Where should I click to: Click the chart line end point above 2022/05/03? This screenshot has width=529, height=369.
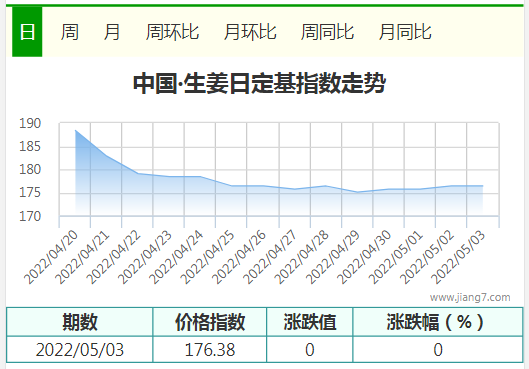(x=482, y=186)
